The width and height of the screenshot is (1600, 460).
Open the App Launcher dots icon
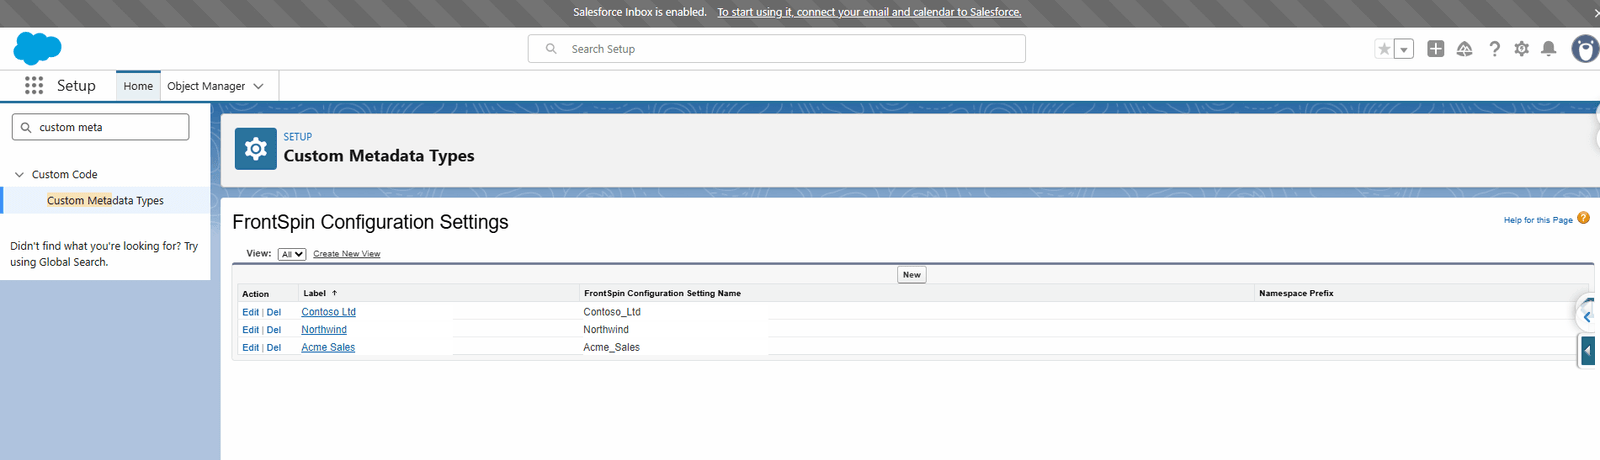pos(34,86)
